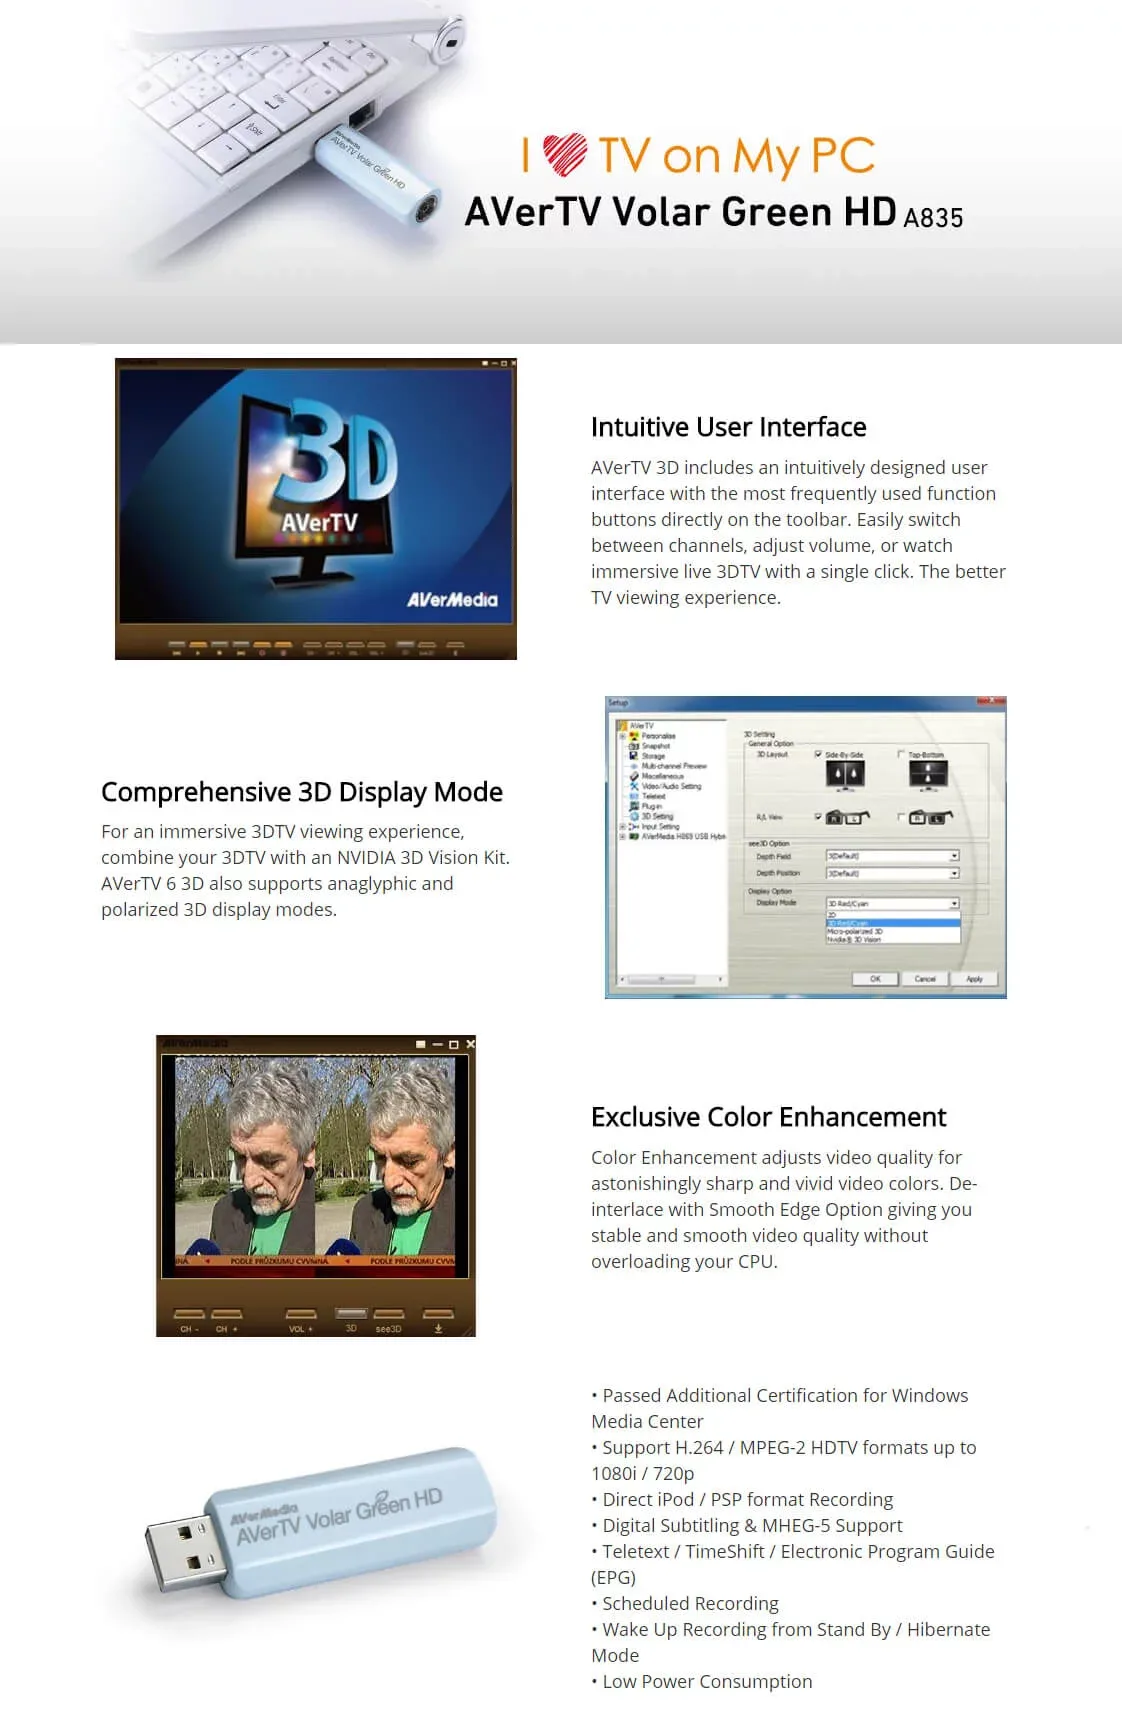Viewport: 1122px width, 1719px height.
Task: Click the 'Scheduled Recording' bullet
Action: pos(685,1603)
